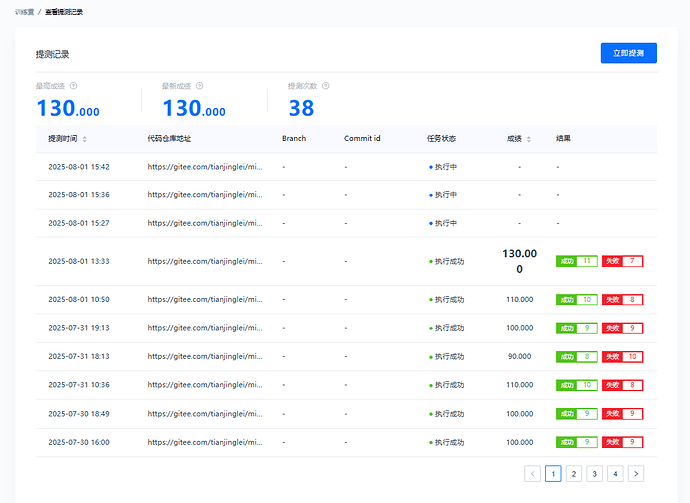Click the 执行中 status in the 15:42 row

coord(443,167)
